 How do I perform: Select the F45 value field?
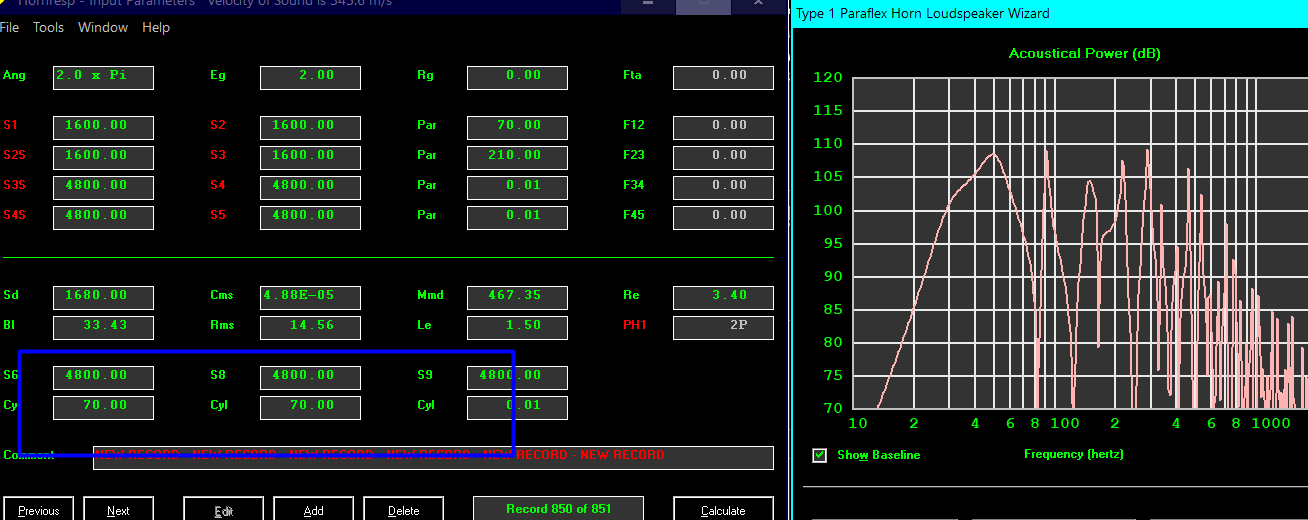tap(723, 217)
